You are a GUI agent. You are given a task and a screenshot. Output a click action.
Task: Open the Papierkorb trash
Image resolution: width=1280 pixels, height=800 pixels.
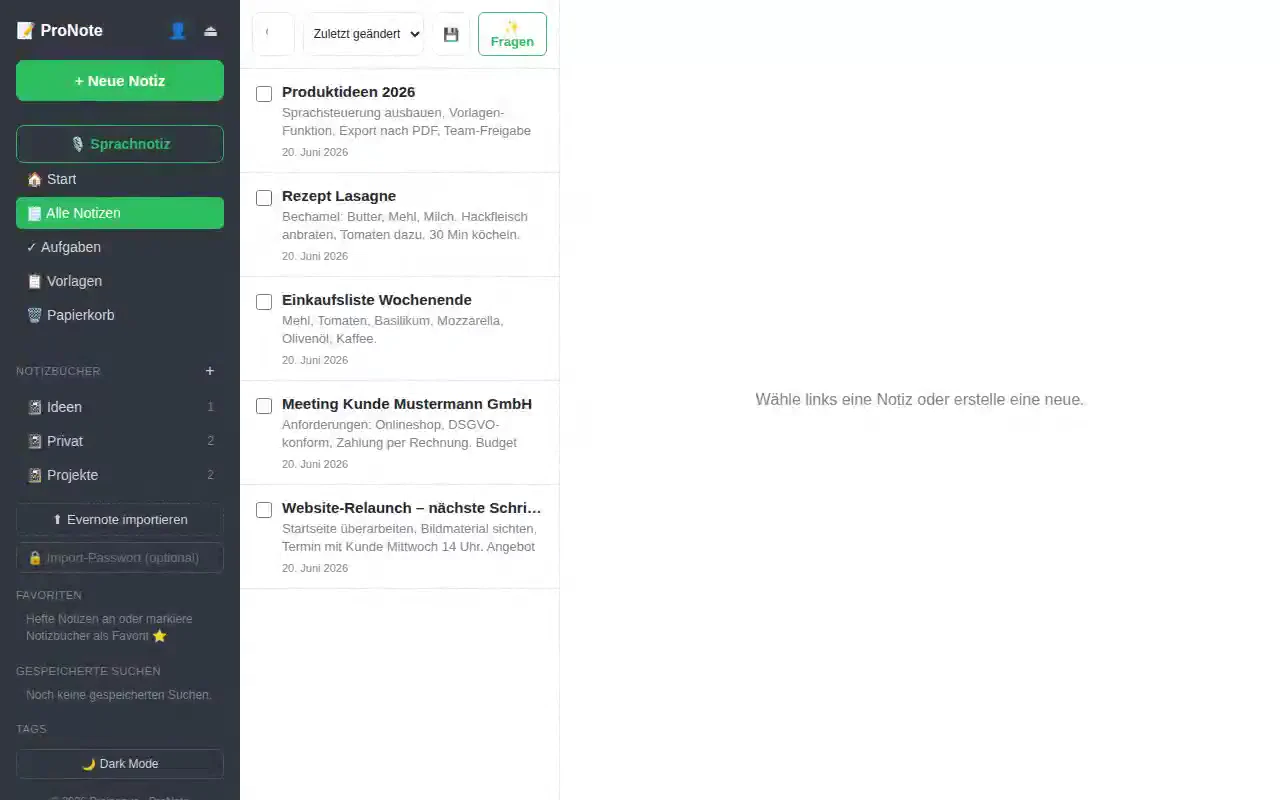click(120, 315)
